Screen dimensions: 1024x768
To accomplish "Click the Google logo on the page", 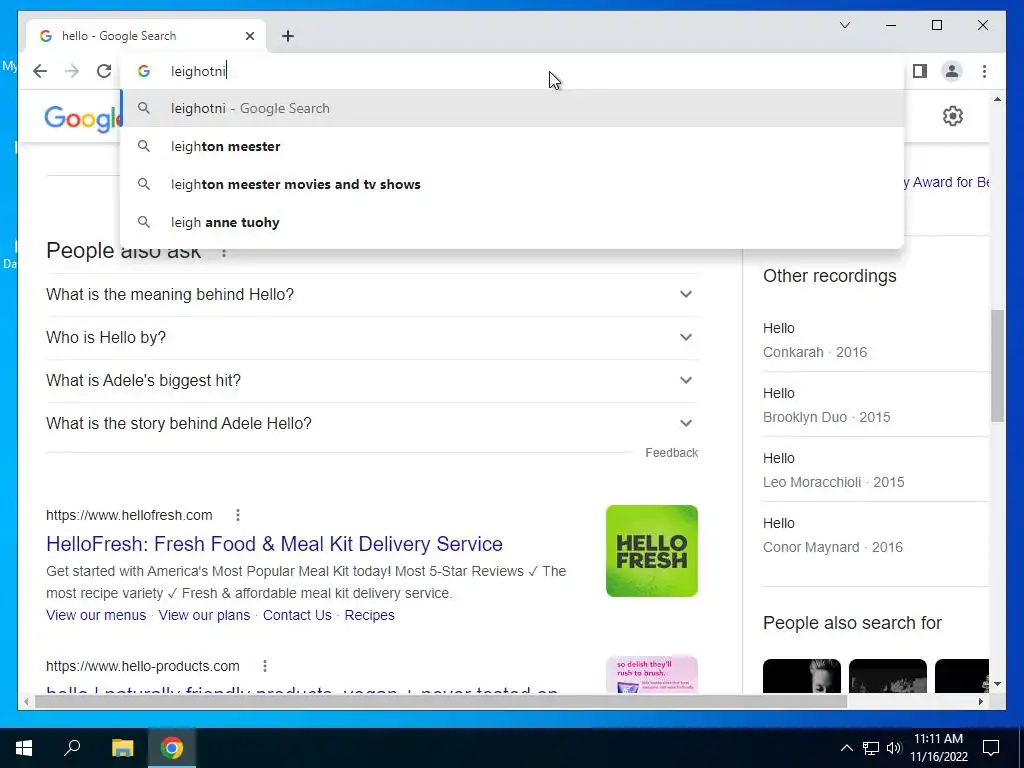I will coord(83,119).
